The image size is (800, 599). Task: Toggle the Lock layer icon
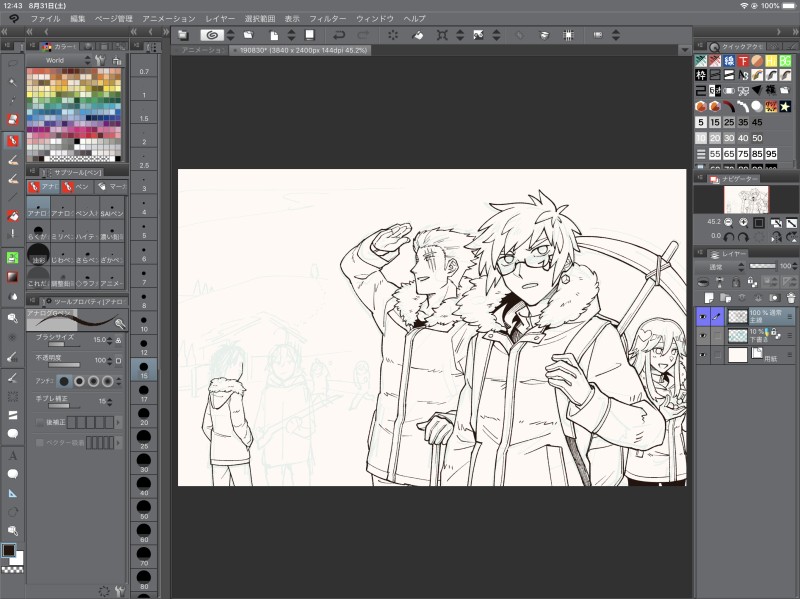[736, 282]
